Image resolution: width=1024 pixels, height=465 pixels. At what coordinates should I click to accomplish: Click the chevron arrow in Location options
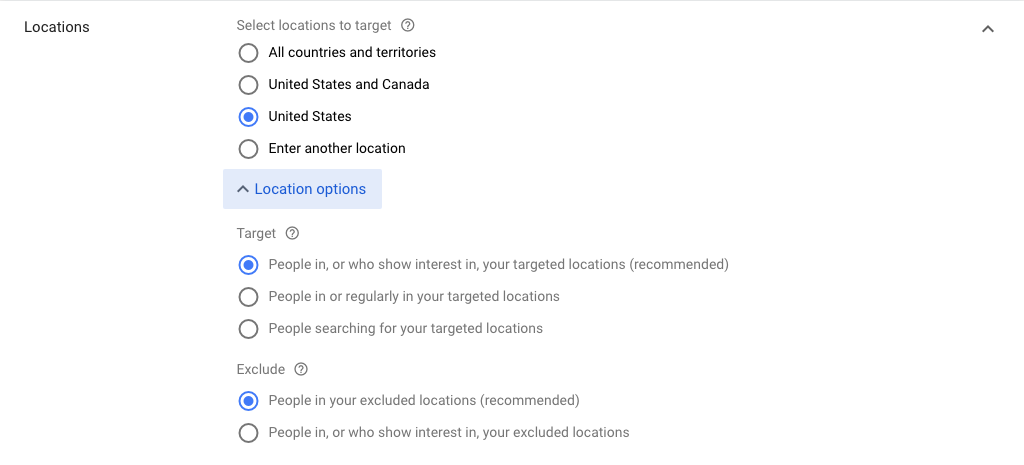click(243, 189)
